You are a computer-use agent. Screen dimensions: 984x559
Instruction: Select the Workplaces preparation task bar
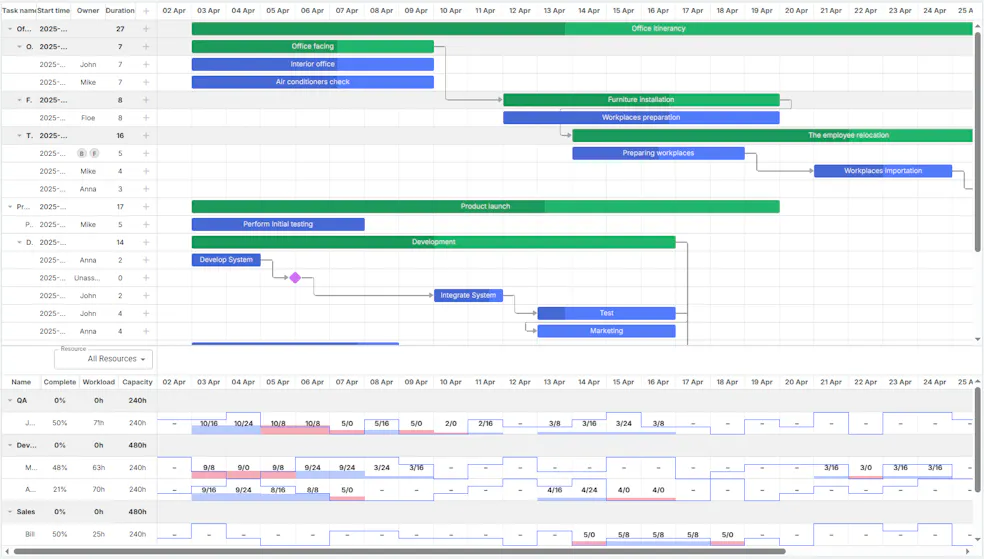coord(641,117)
